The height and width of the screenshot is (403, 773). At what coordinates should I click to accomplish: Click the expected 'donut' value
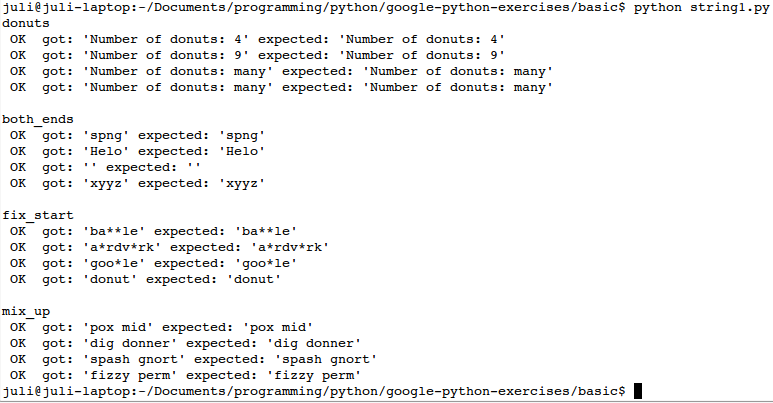(x=253, y=279)
